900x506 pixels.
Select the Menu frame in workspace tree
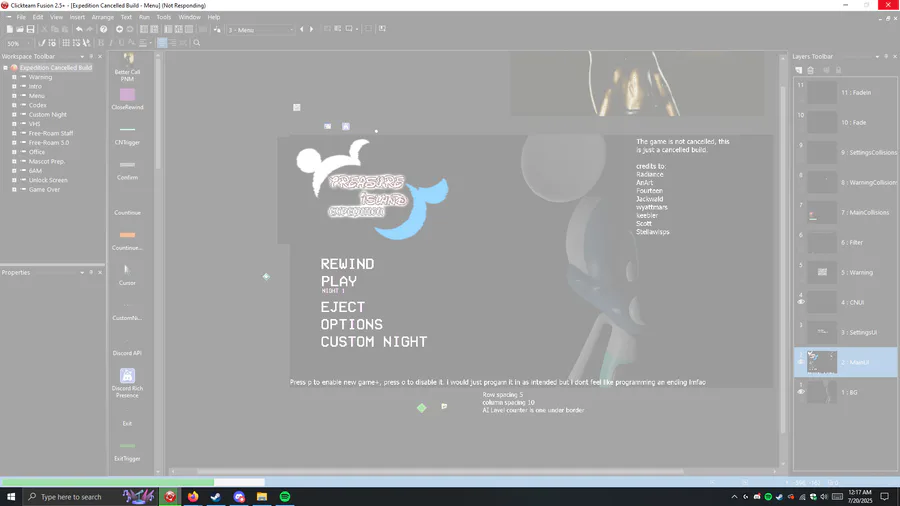pyautogui.click(x=36, y=96)
